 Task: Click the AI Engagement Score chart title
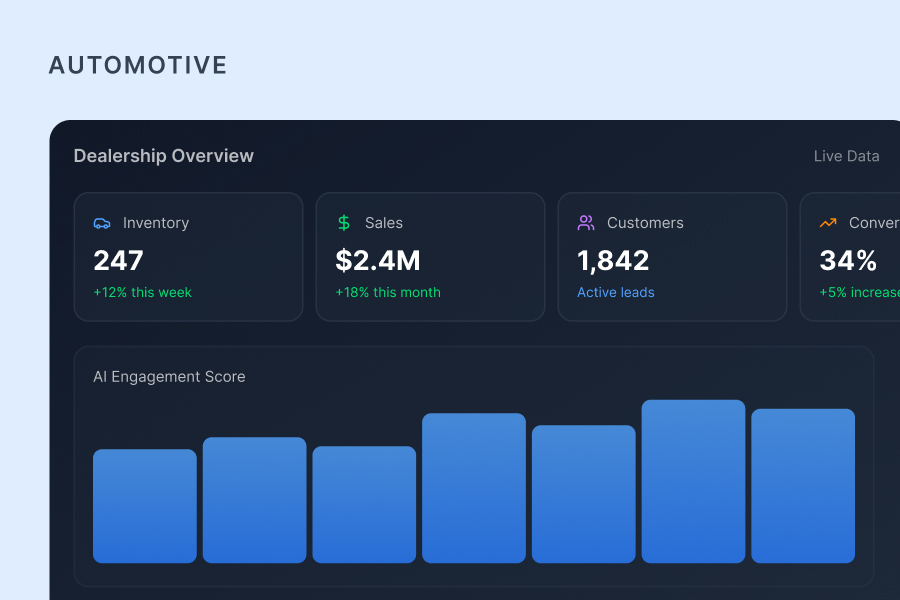click(169, 377)
